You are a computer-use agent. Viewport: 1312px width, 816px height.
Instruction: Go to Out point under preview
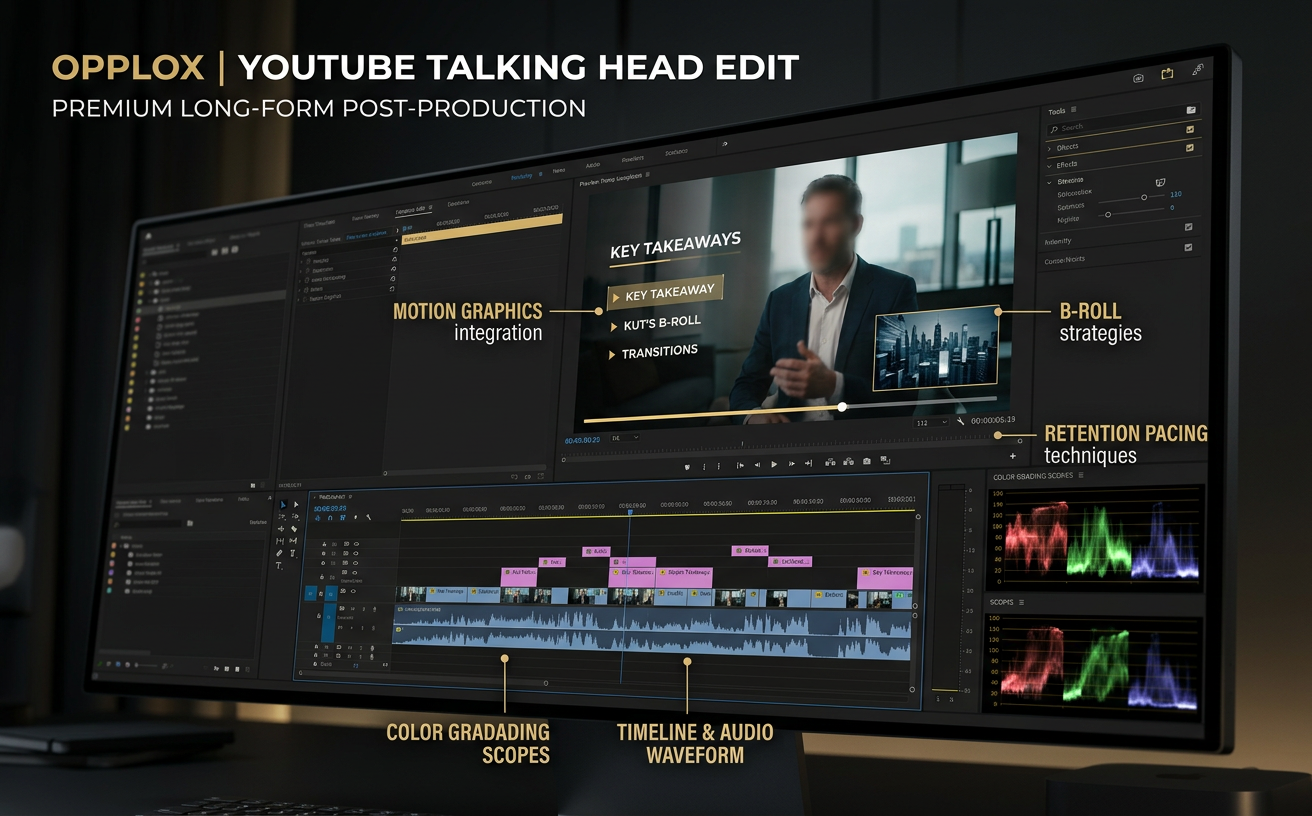(808, 463)
